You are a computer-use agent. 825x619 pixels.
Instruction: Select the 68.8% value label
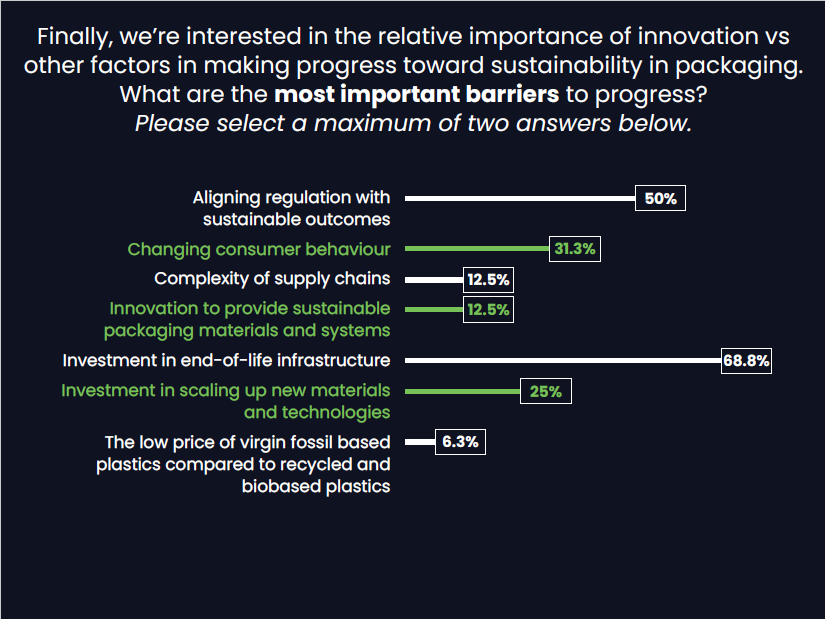746,361
